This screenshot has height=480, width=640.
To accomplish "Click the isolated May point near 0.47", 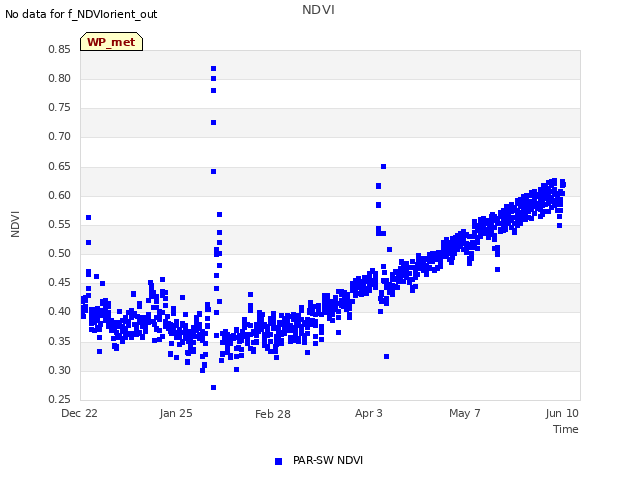I will pos(497,269).
